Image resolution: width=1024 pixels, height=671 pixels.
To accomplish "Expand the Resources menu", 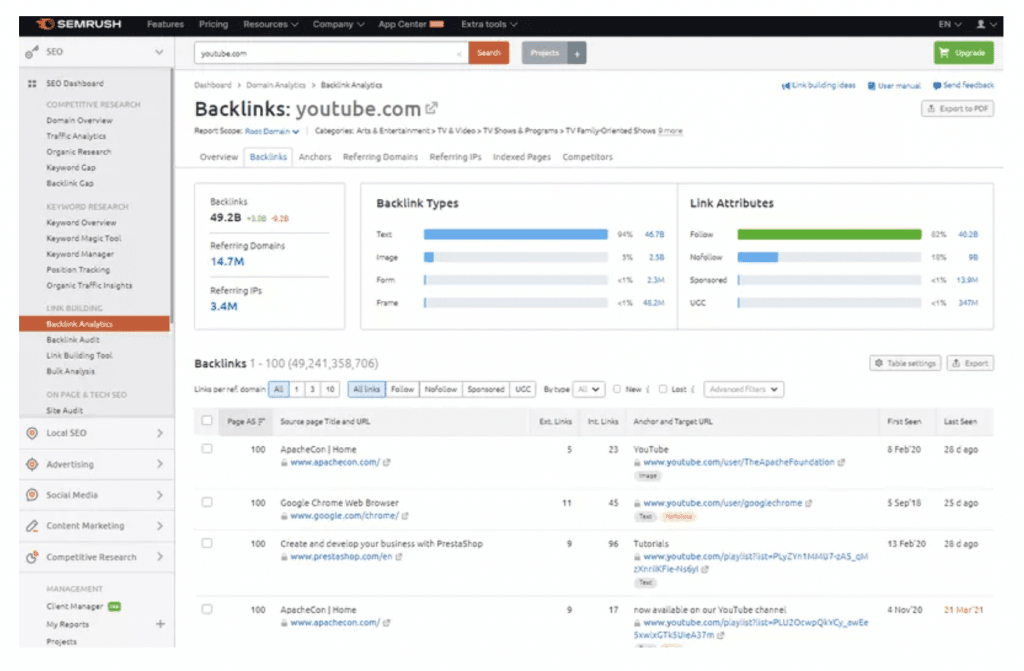I will click(x=270, y=24).
